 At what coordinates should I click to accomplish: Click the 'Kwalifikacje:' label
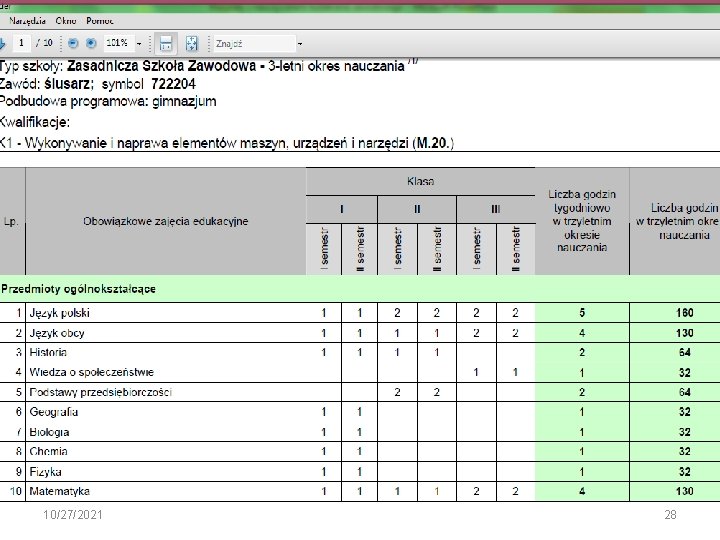pyautogui.click(x=35, y=122)
